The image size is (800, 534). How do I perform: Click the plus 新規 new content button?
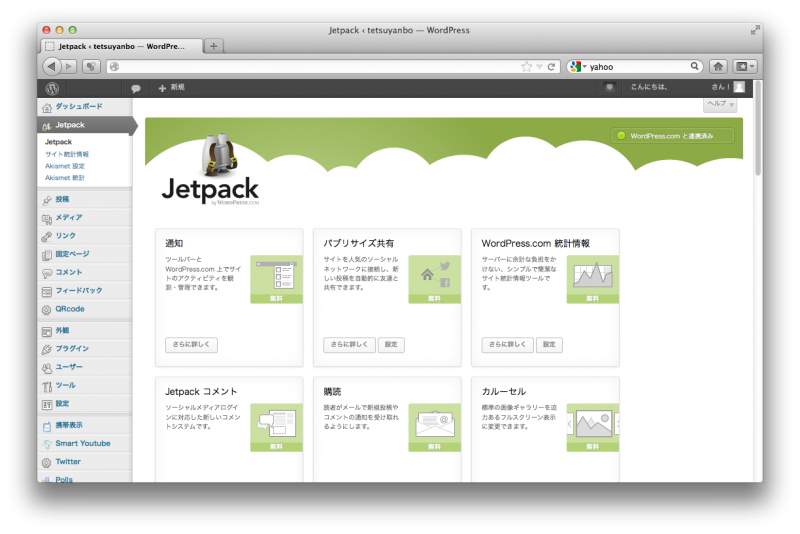coord(171,88)
